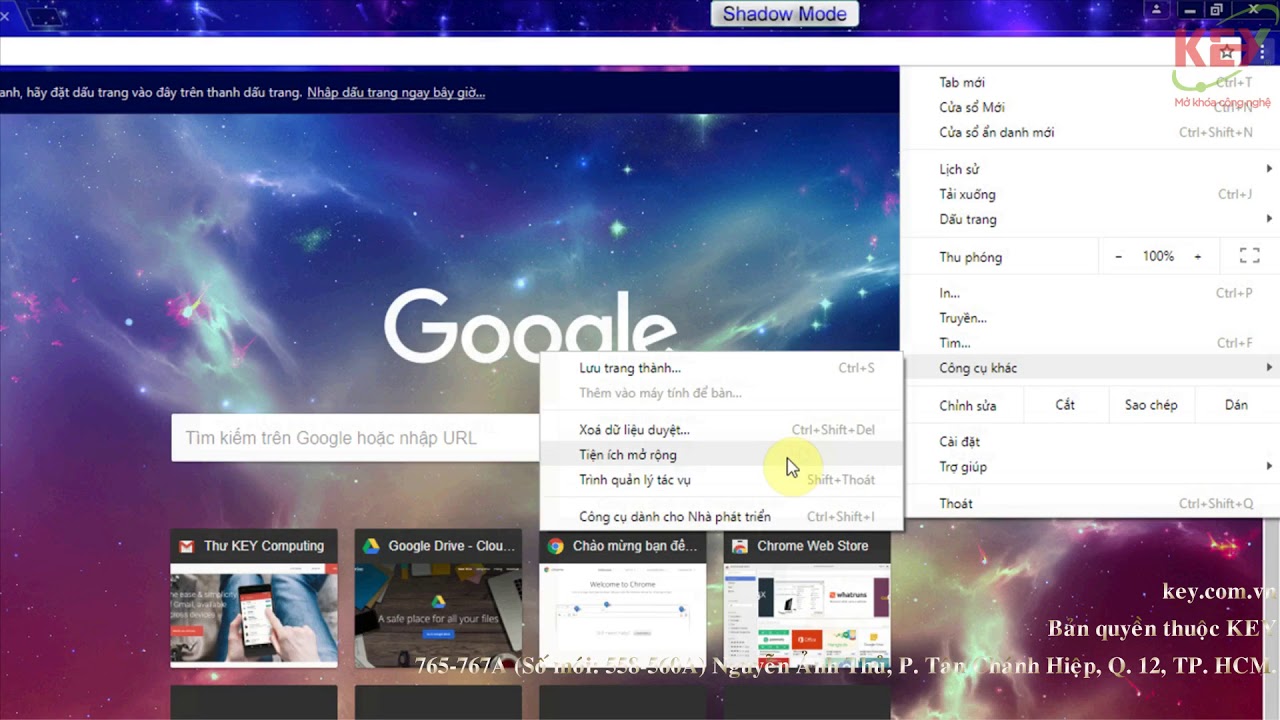Open Công cụ dành cho Nhà phát triển
Screen dimensions: 1280x720
[721, 517]
